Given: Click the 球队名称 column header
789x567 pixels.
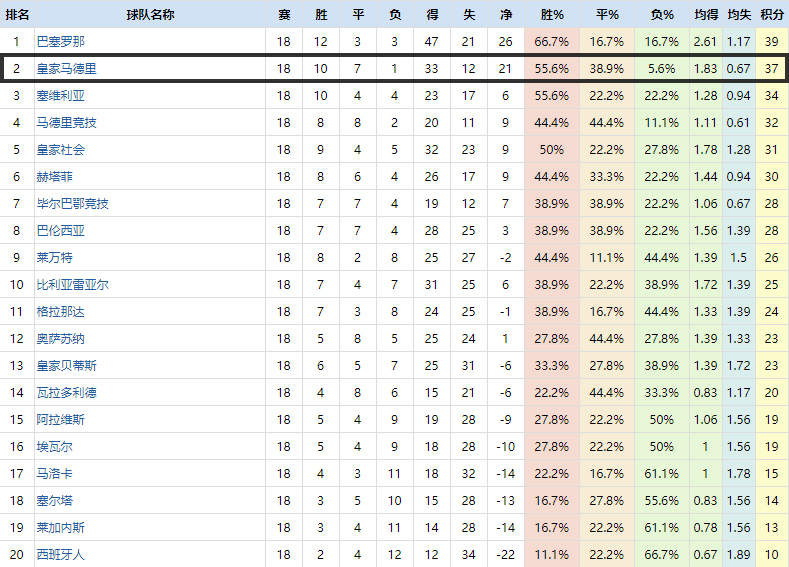Looking at the screenshot, I should [149, 15].
